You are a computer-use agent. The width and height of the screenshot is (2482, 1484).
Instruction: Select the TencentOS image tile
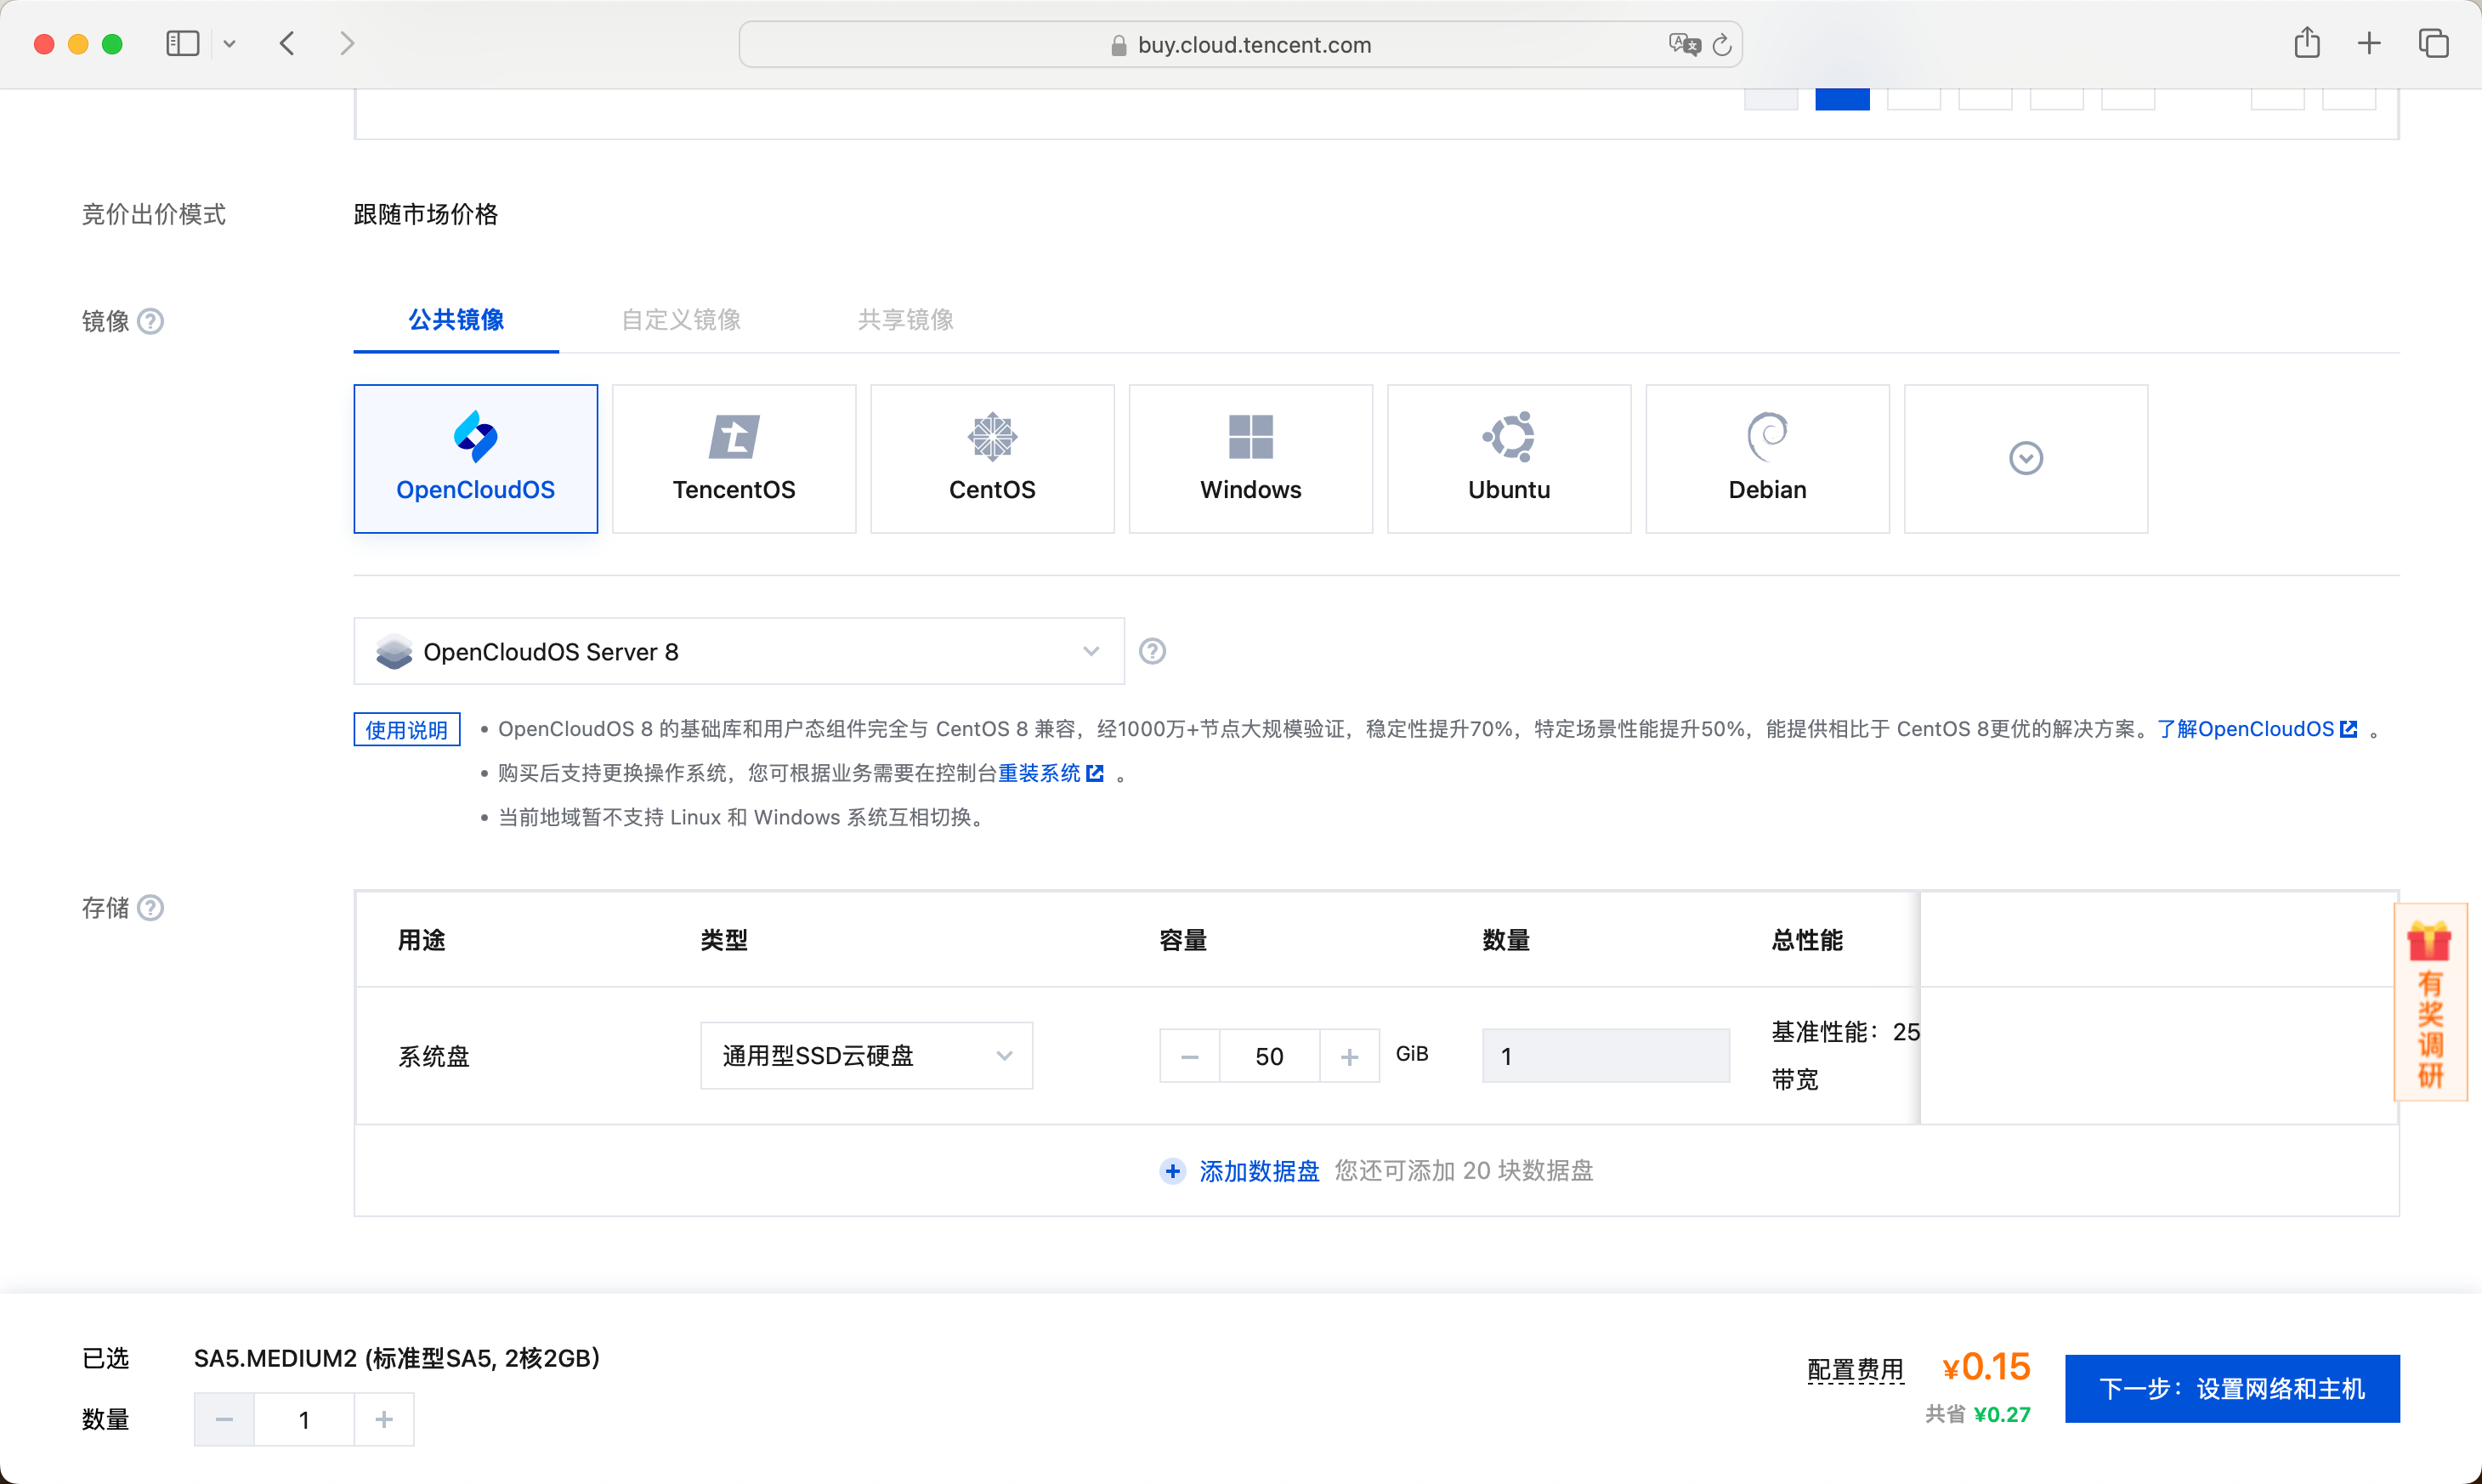click(x=733, y=457)
